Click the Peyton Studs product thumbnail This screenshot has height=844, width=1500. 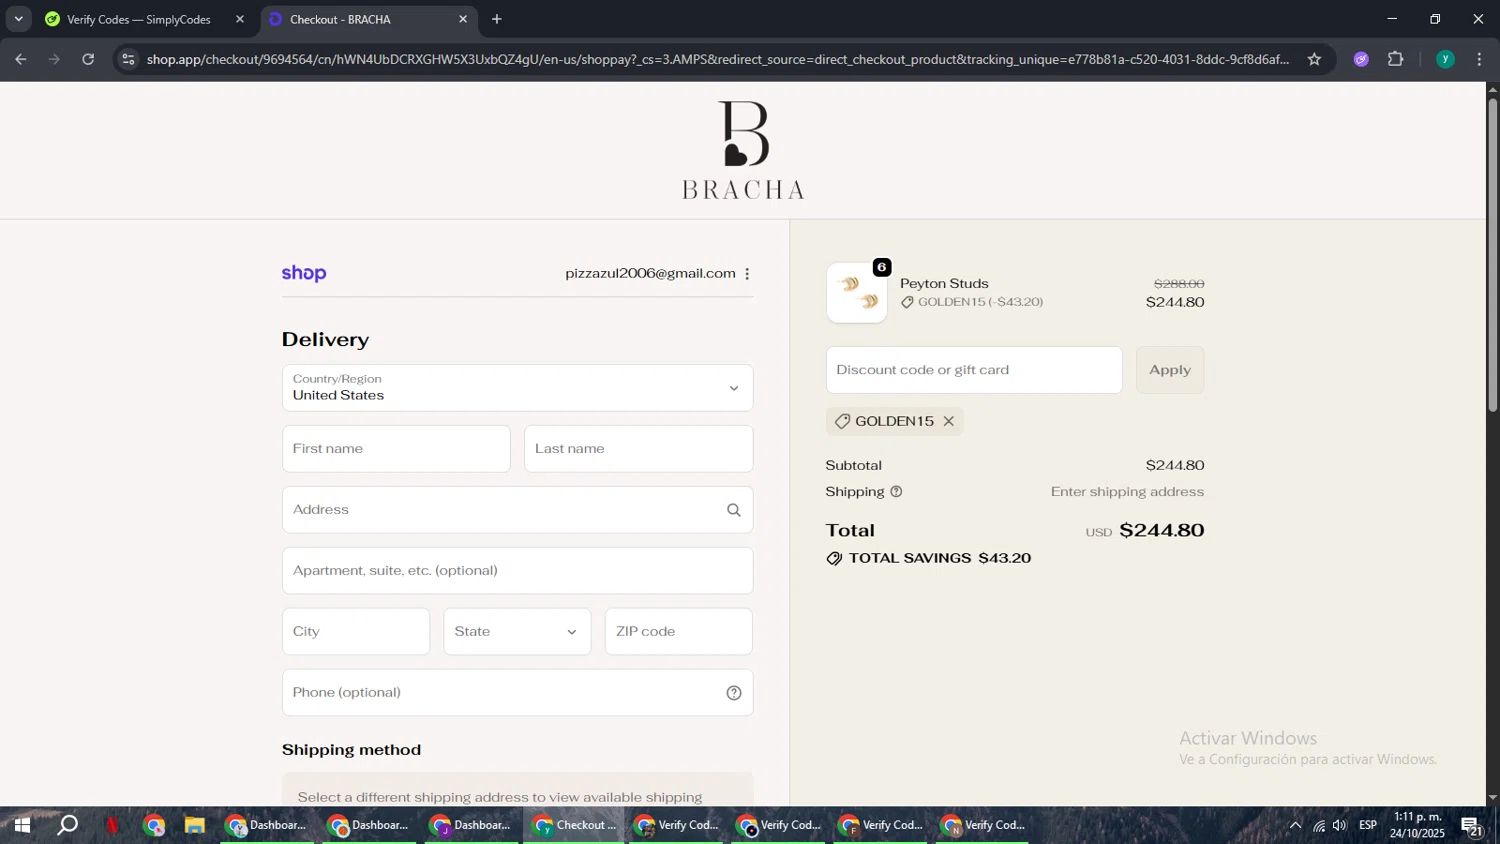(x=856, y=292)
